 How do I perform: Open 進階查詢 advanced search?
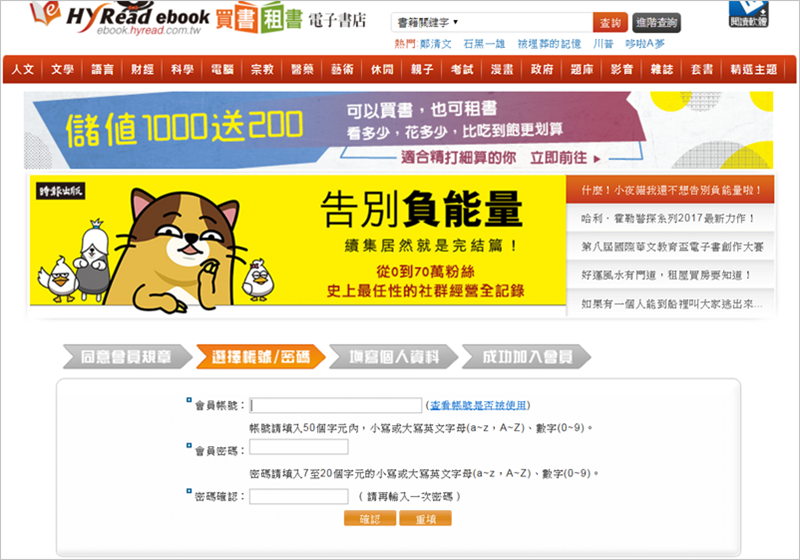pyautogui.click(x=656, y=23)
